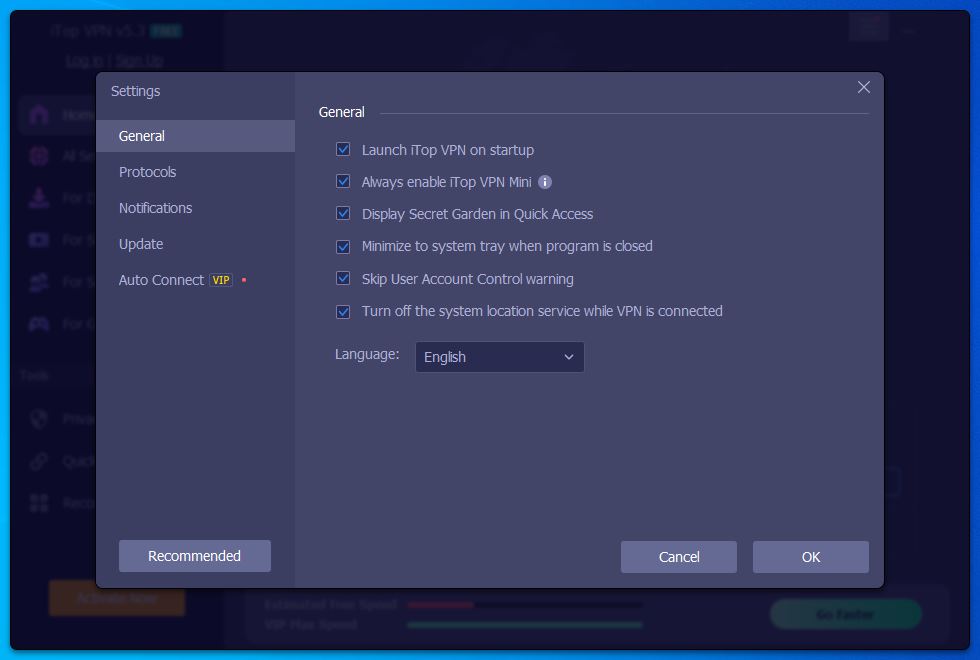Click the Go Faster button in main window
The width and height of the screenshot is (980, 660).
846,614
